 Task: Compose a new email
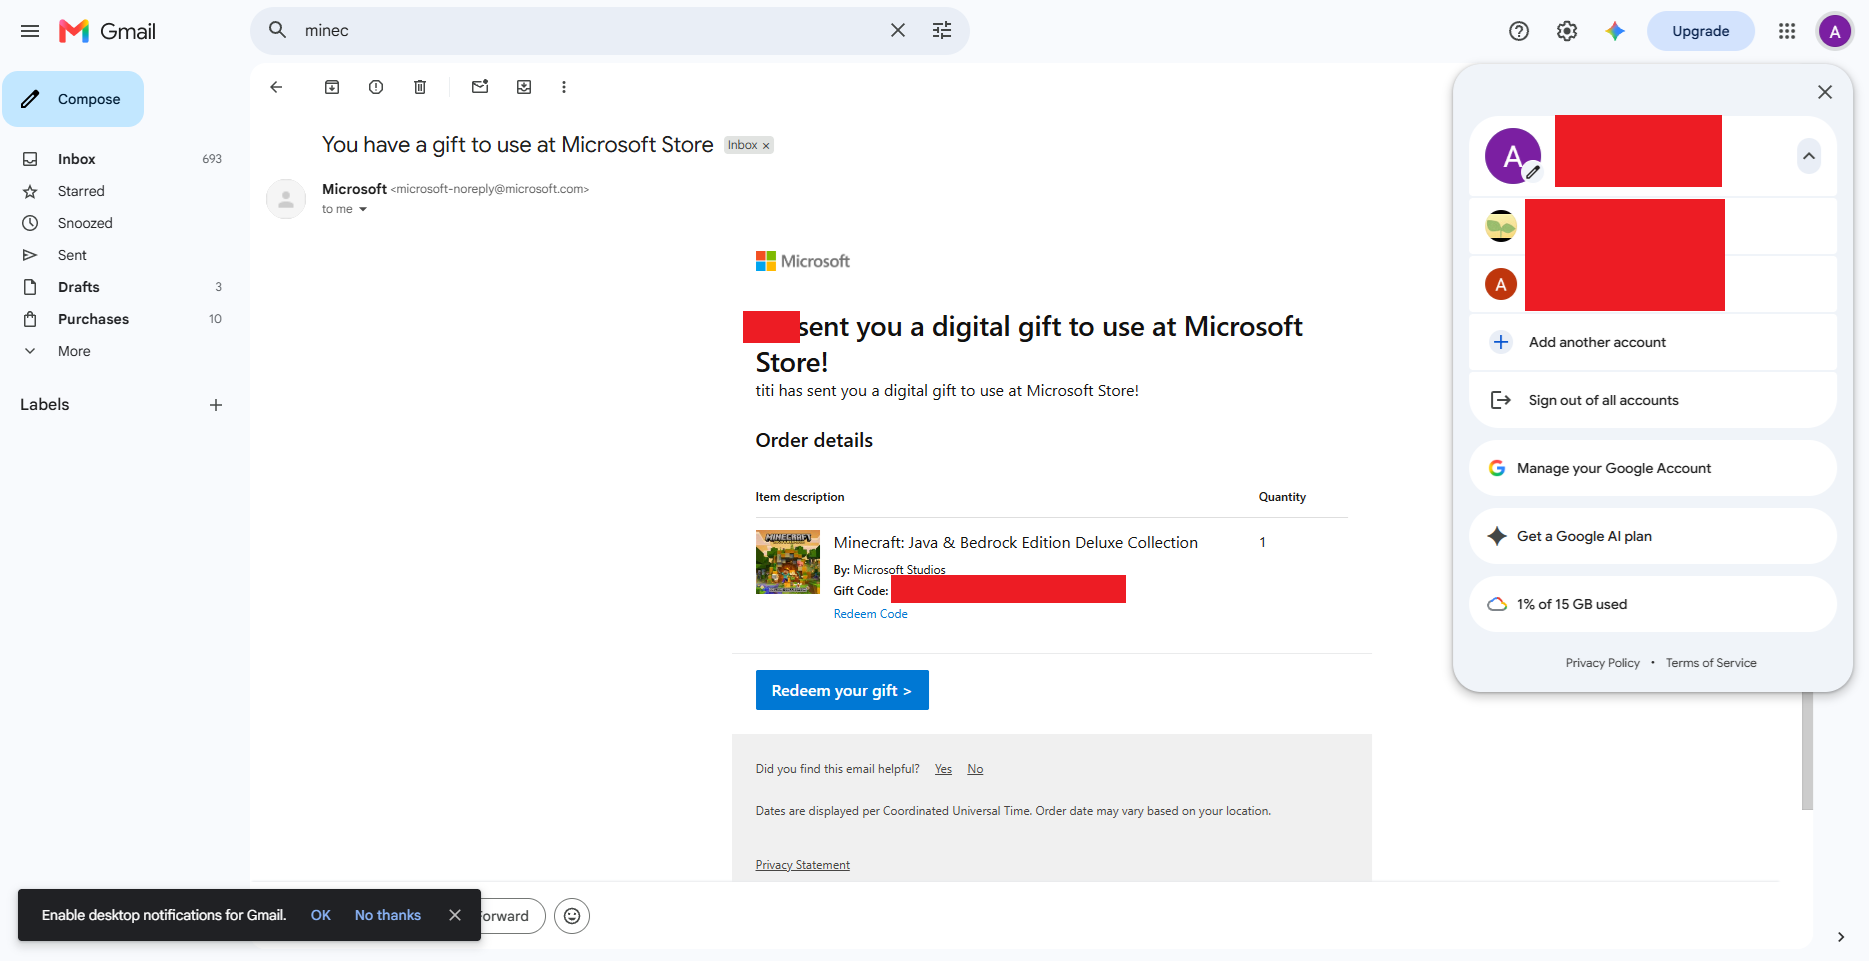coord(73,99)
